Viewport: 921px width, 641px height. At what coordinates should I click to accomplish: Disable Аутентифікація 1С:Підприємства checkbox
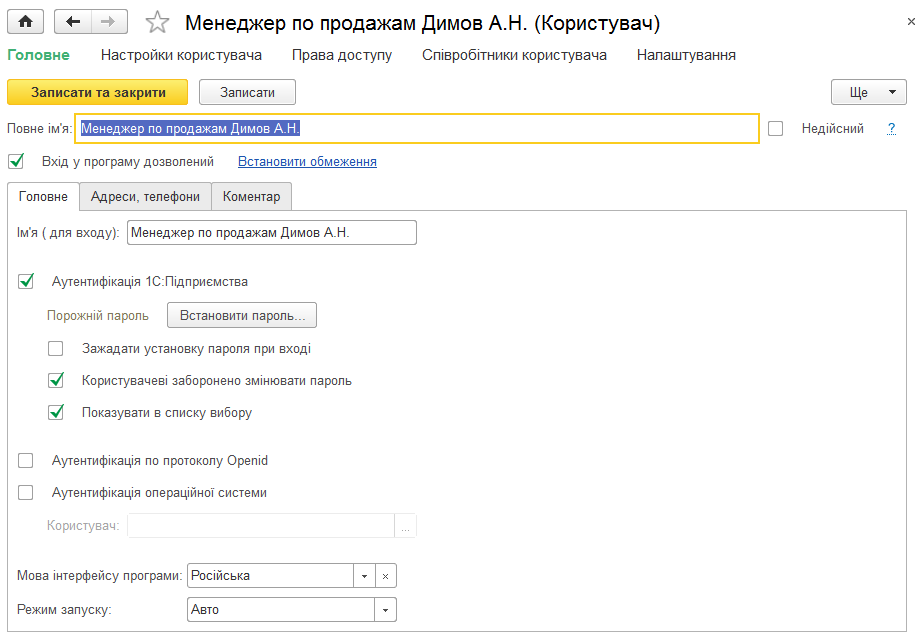(x=26, y=281)
